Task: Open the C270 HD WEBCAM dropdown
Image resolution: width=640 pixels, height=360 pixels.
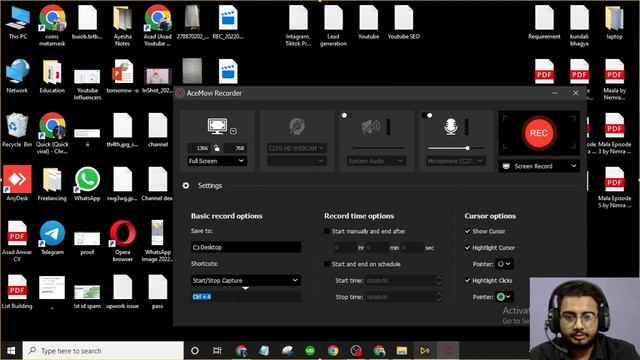Action: click(297, 148)
